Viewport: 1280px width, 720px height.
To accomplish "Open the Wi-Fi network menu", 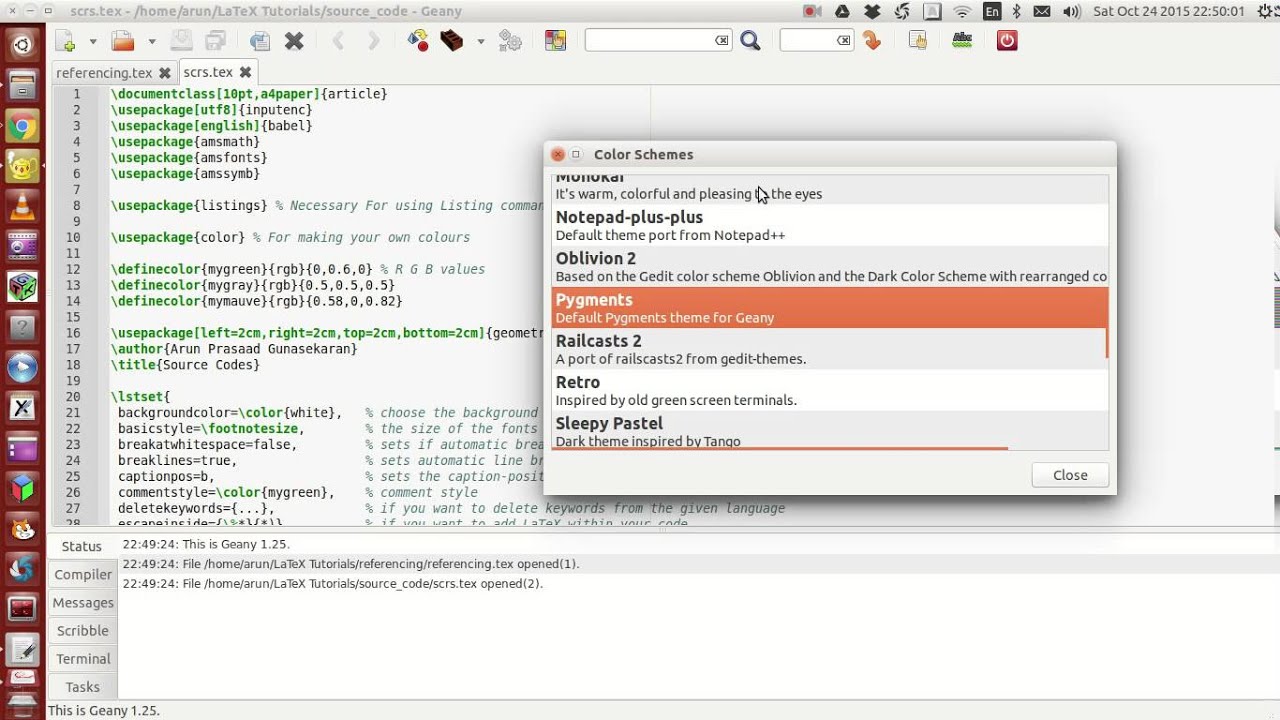I will coord(962,12).
